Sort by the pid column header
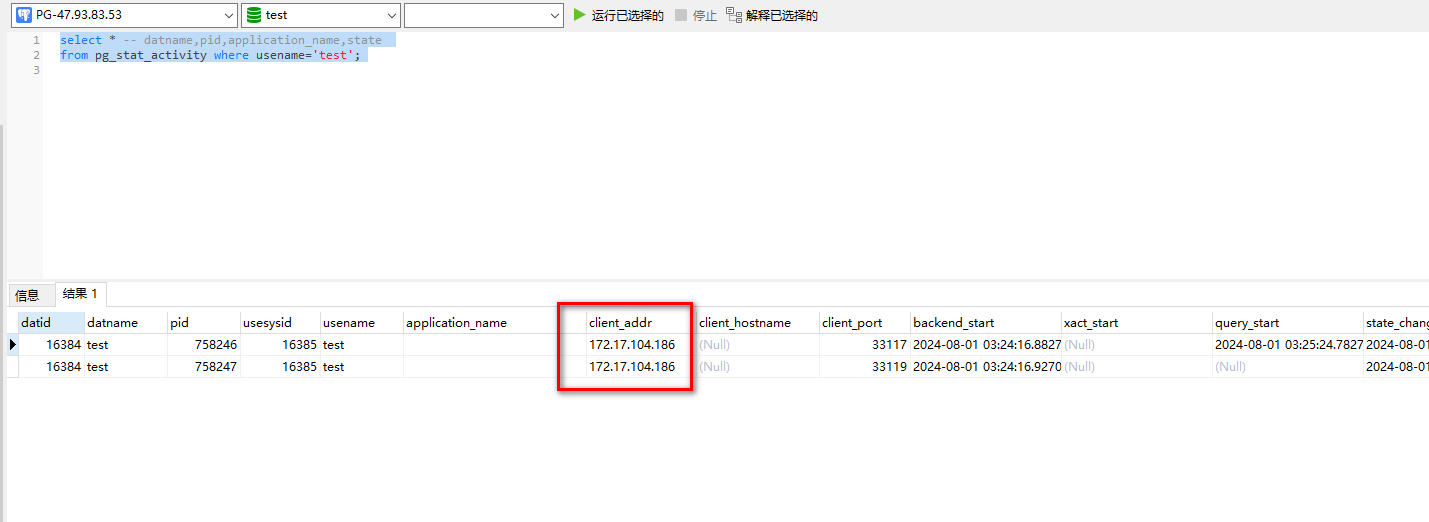 180,323
